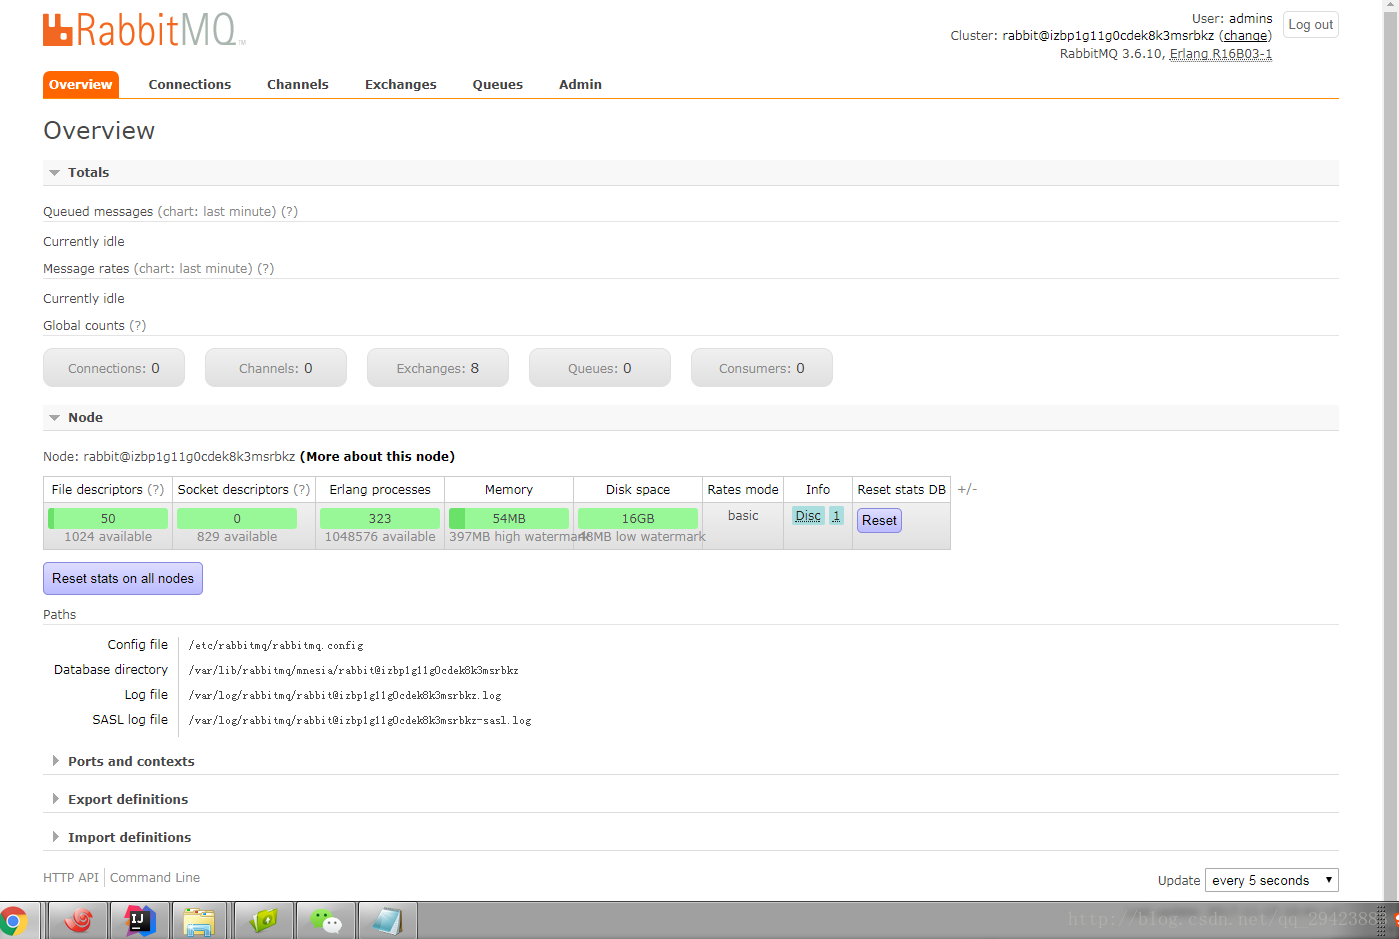The image size is (1399, 939).
Task: Click the Disk space 16GB bar
Action: 638,518
